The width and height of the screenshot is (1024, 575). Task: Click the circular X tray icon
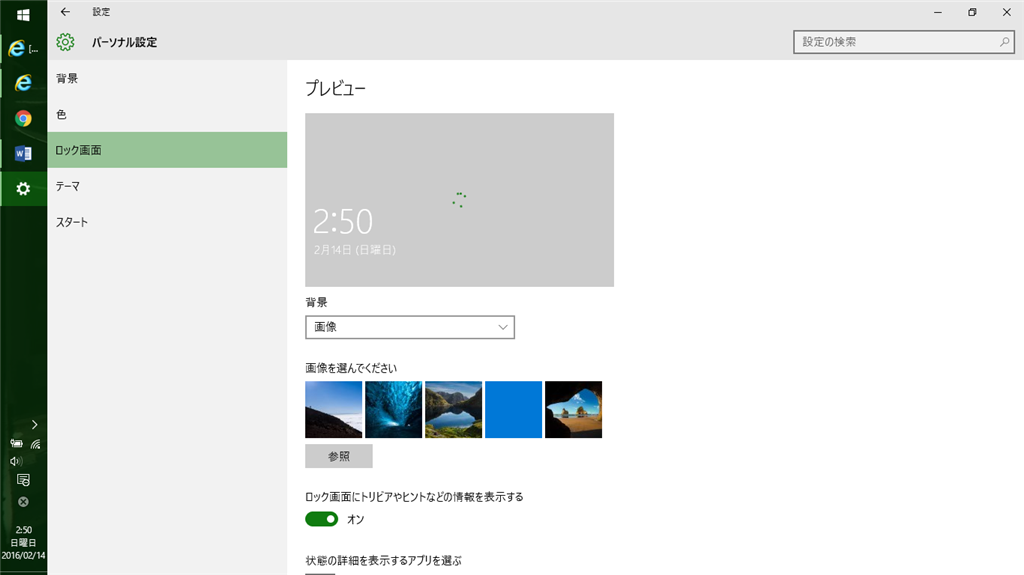[x=23, y=502]
